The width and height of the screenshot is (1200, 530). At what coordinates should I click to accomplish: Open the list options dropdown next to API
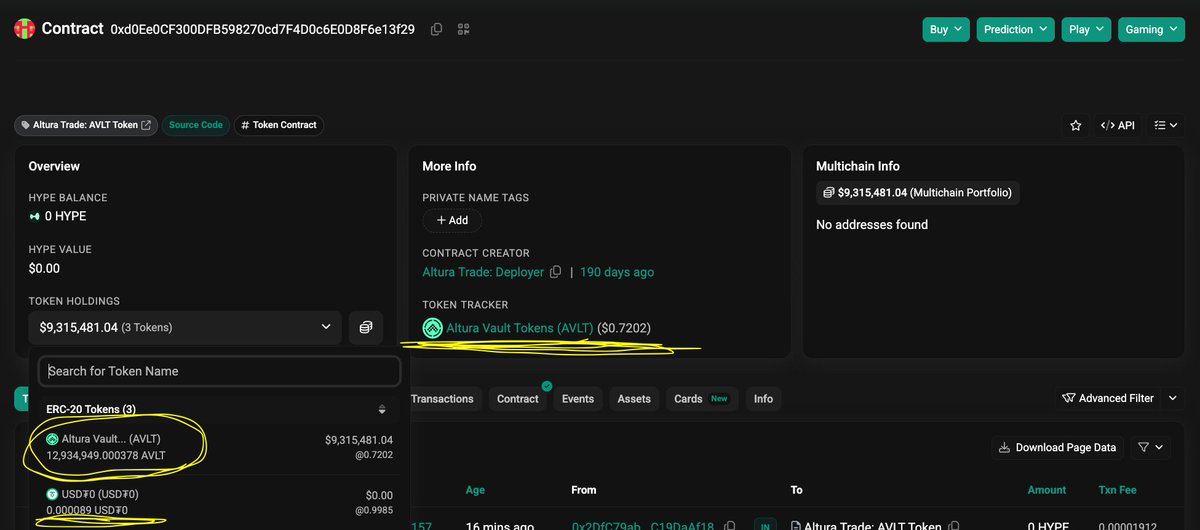point(1165,125)
